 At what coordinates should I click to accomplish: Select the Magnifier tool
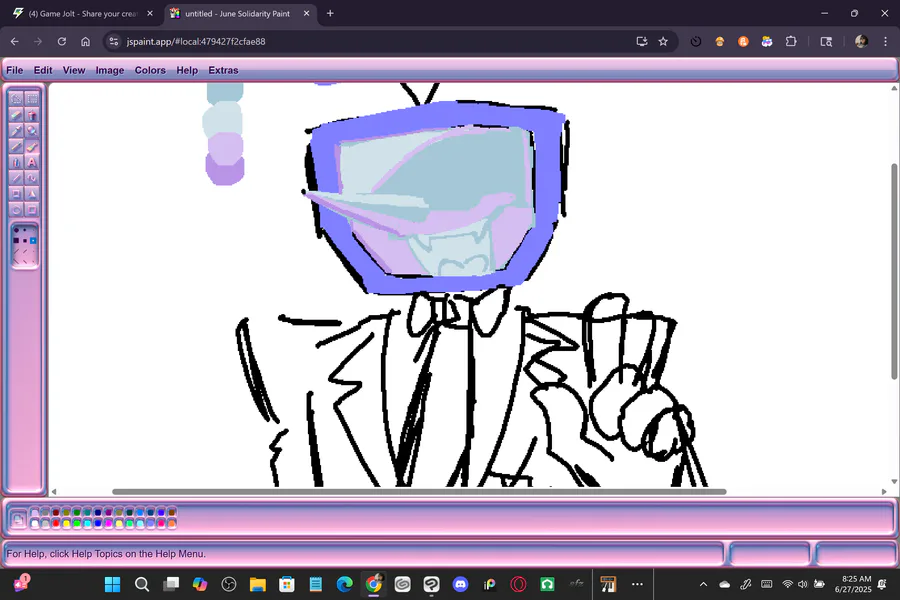tap(32, 131)
